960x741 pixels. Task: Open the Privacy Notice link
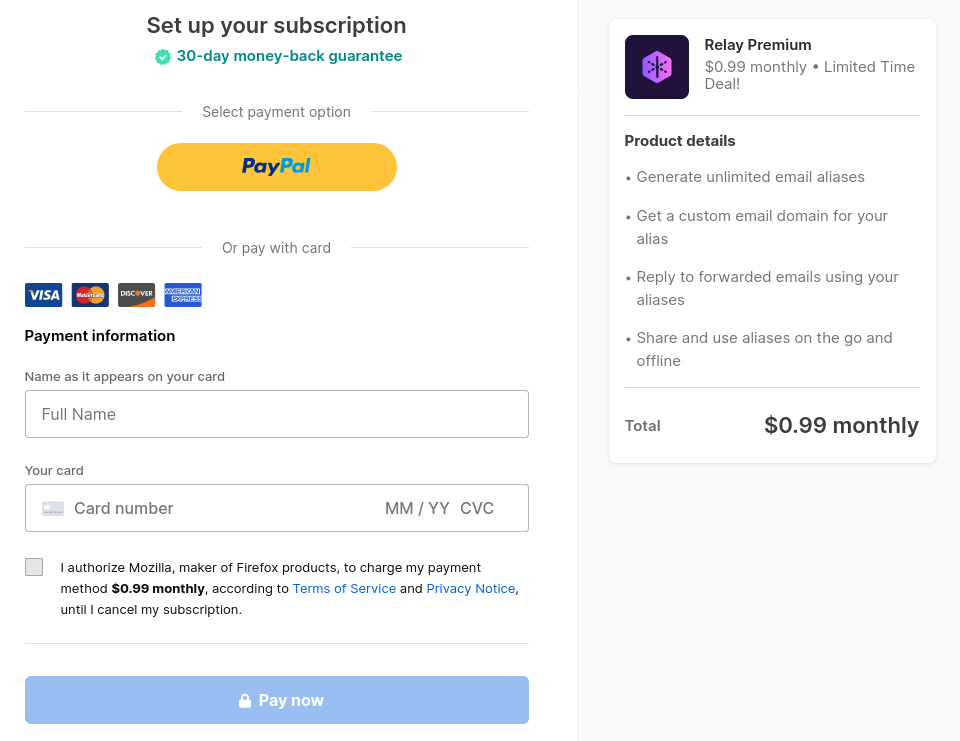(471, 589)
